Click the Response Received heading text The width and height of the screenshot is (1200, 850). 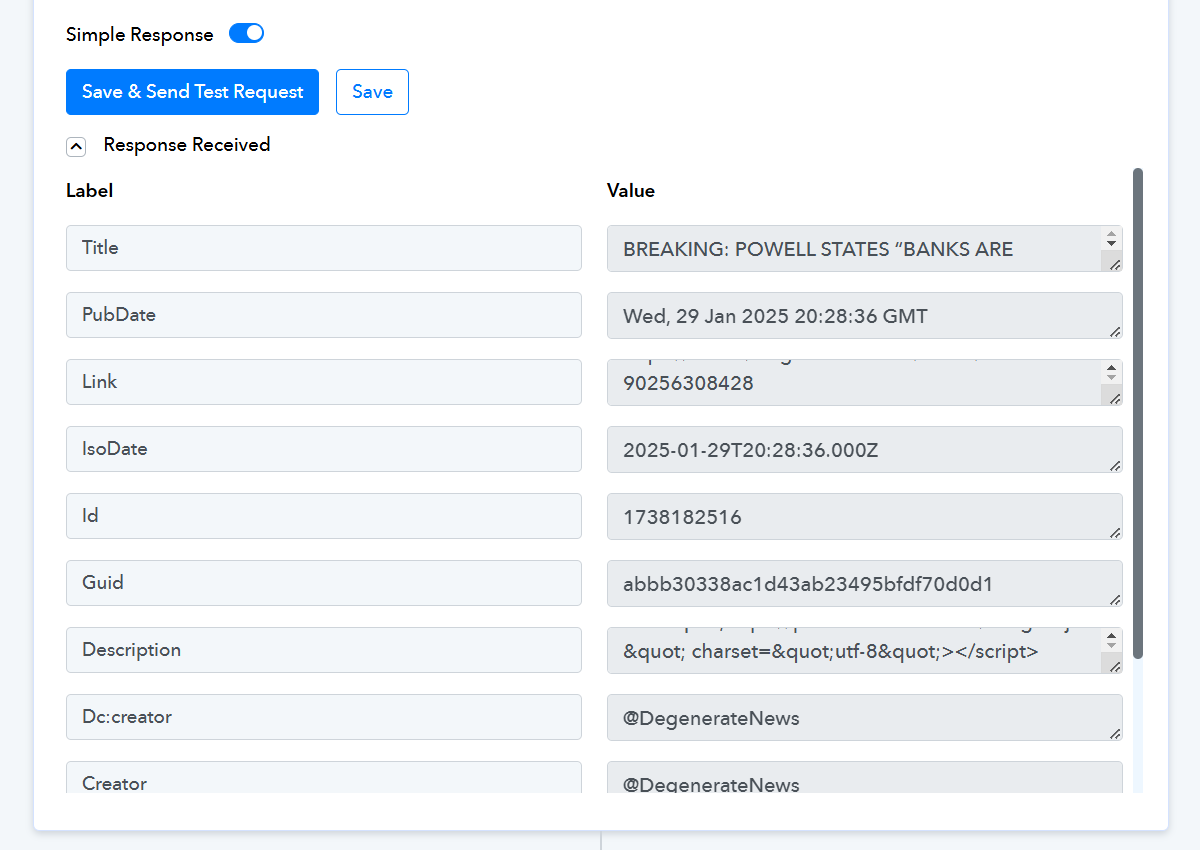click(x=187, y=145)
